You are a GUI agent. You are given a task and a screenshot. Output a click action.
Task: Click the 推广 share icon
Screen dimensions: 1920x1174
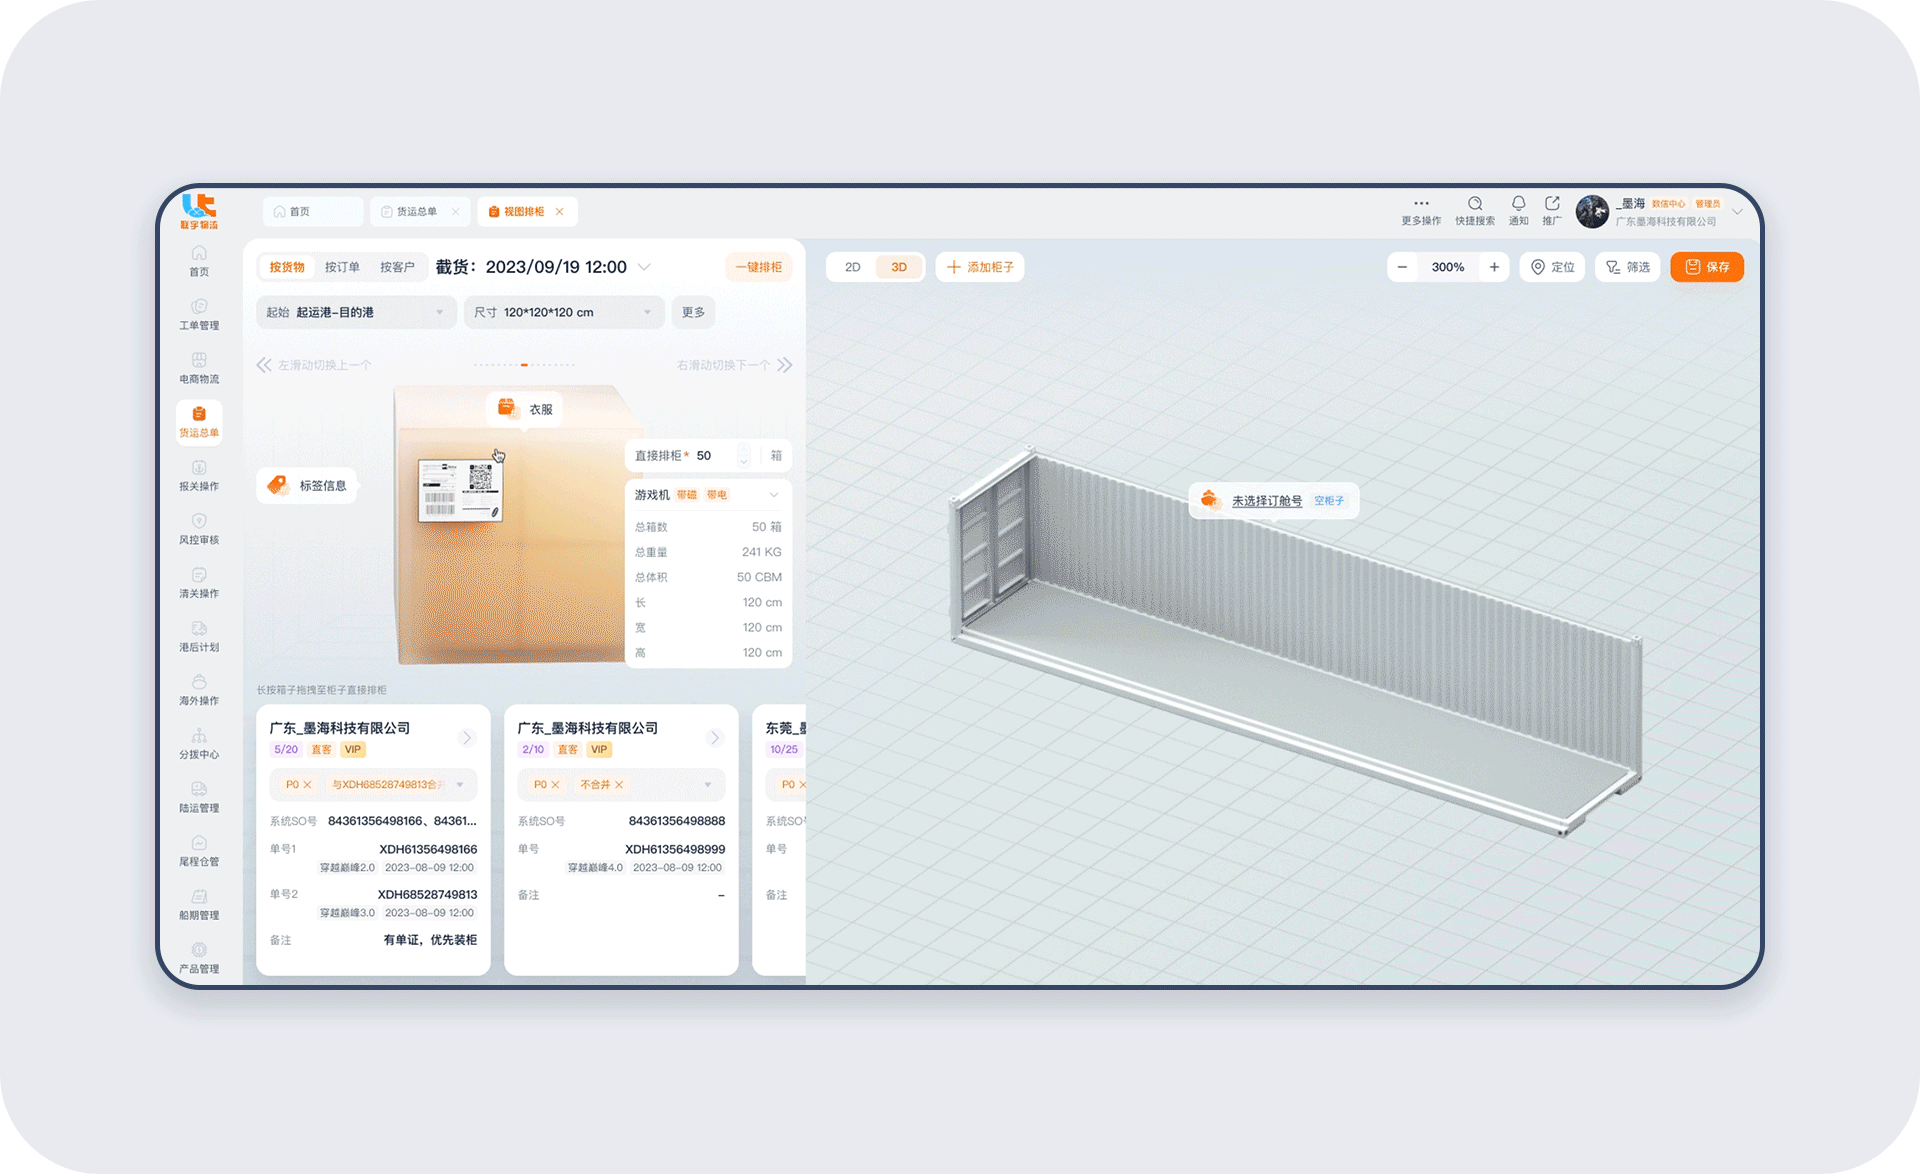click(1552, 205)
